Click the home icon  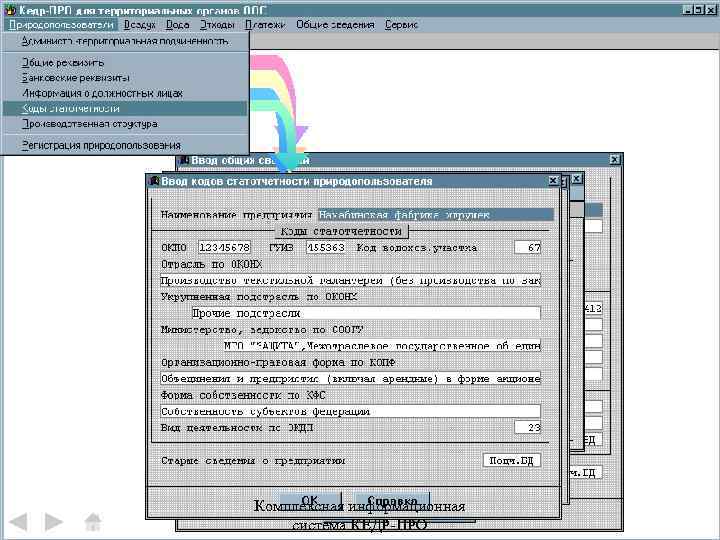(x=93, y=522)
